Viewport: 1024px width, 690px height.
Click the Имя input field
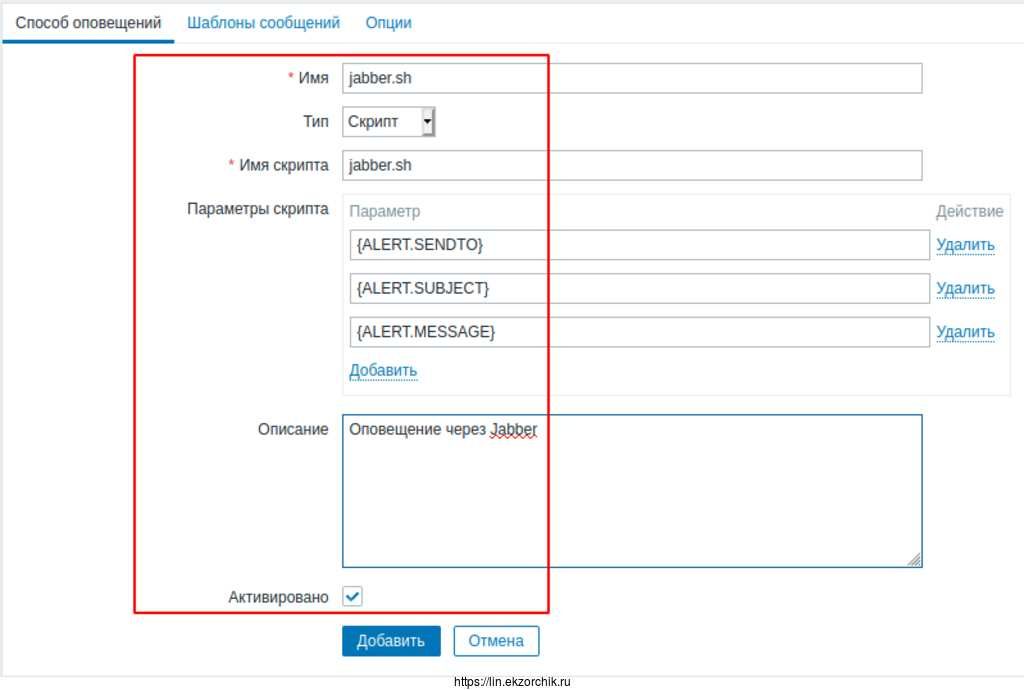coord(631,78)
